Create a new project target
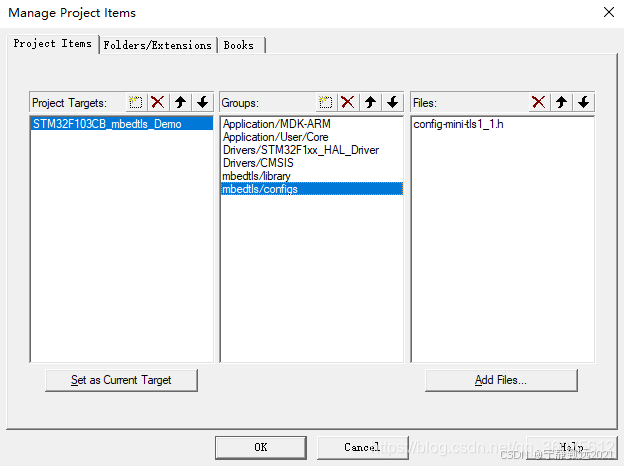 [x=136, y=102]
